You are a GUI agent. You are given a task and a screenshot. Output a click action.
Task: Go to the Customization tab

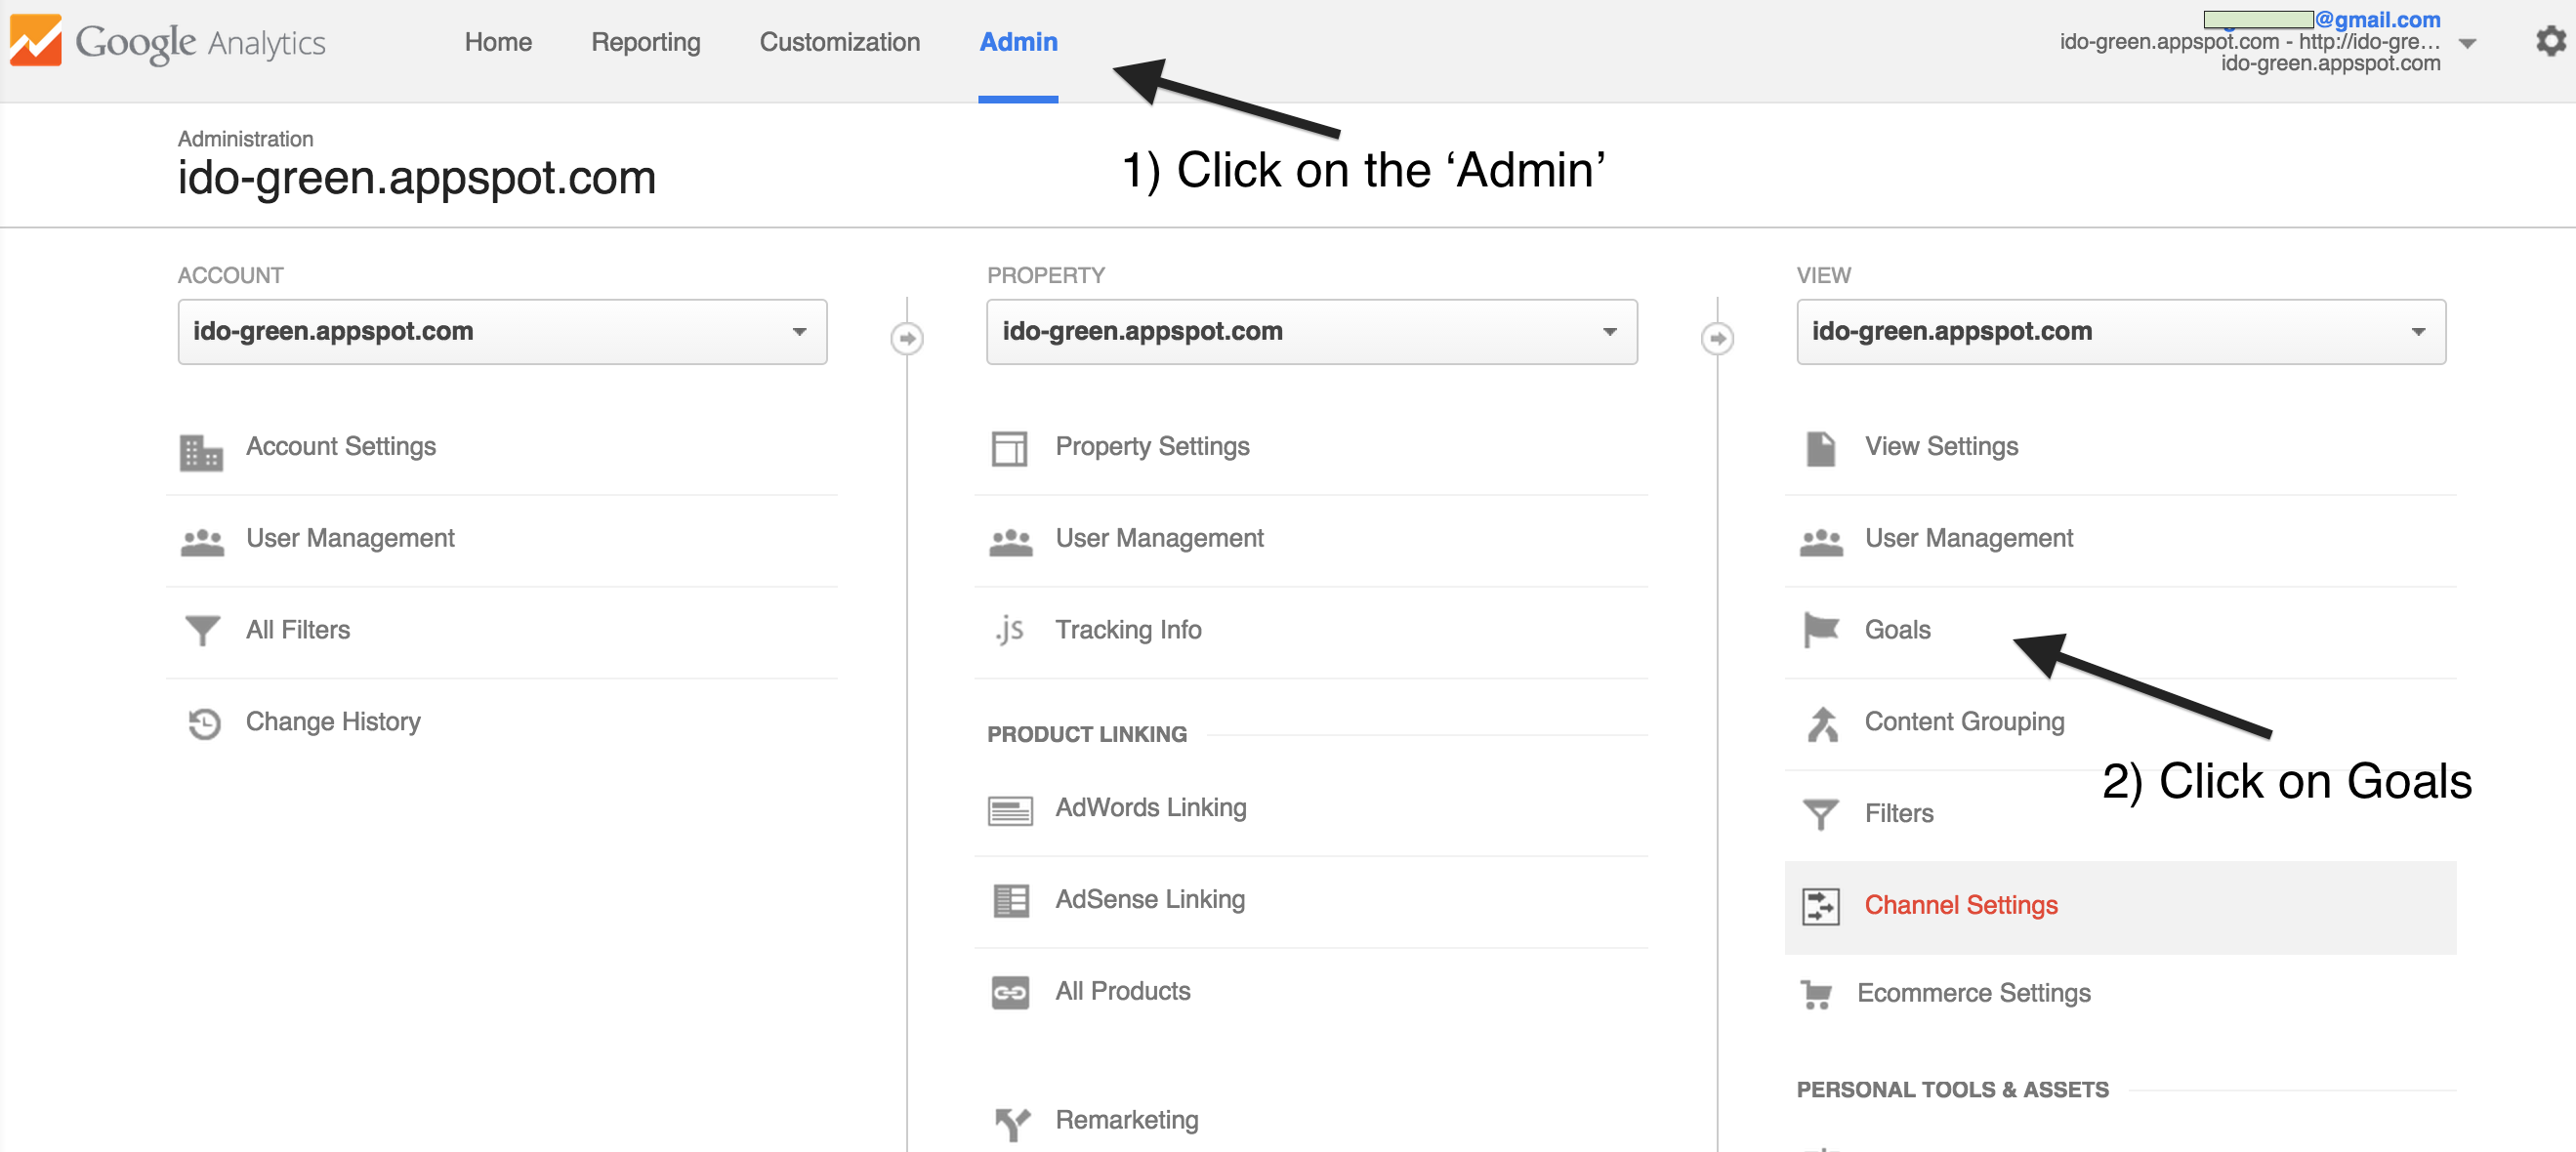point(839,42)
